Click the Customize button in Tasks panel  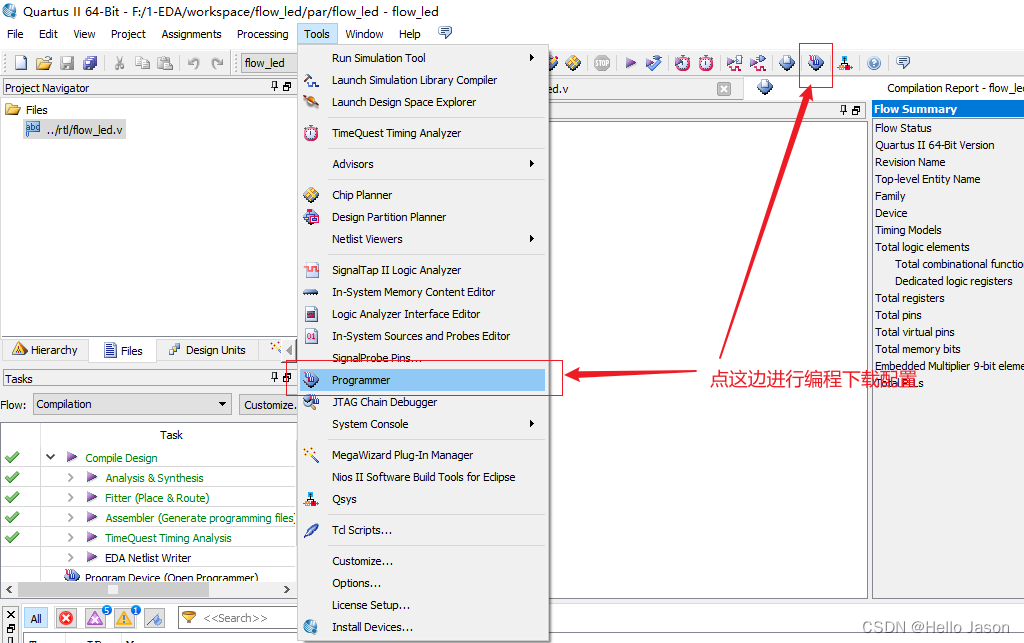pyautogui.click(x=268, y=405)
